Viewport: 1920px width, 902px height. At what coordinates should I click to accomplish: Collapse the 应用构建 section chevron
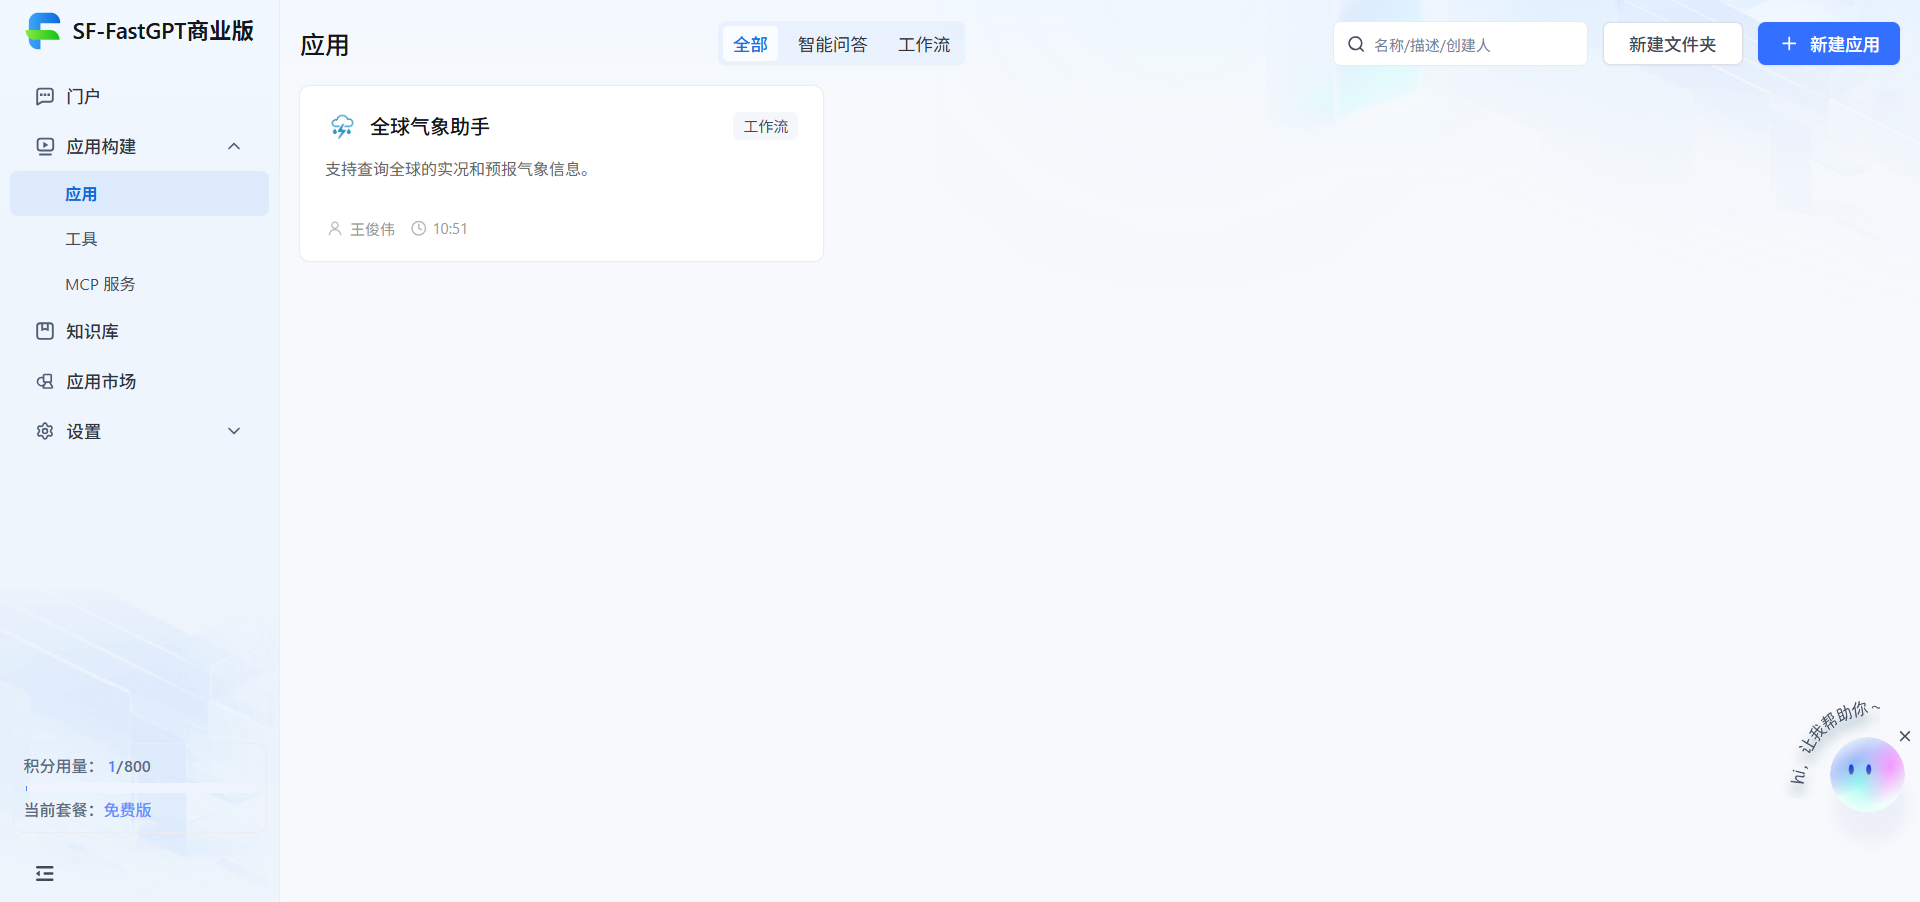pos(234,146)
